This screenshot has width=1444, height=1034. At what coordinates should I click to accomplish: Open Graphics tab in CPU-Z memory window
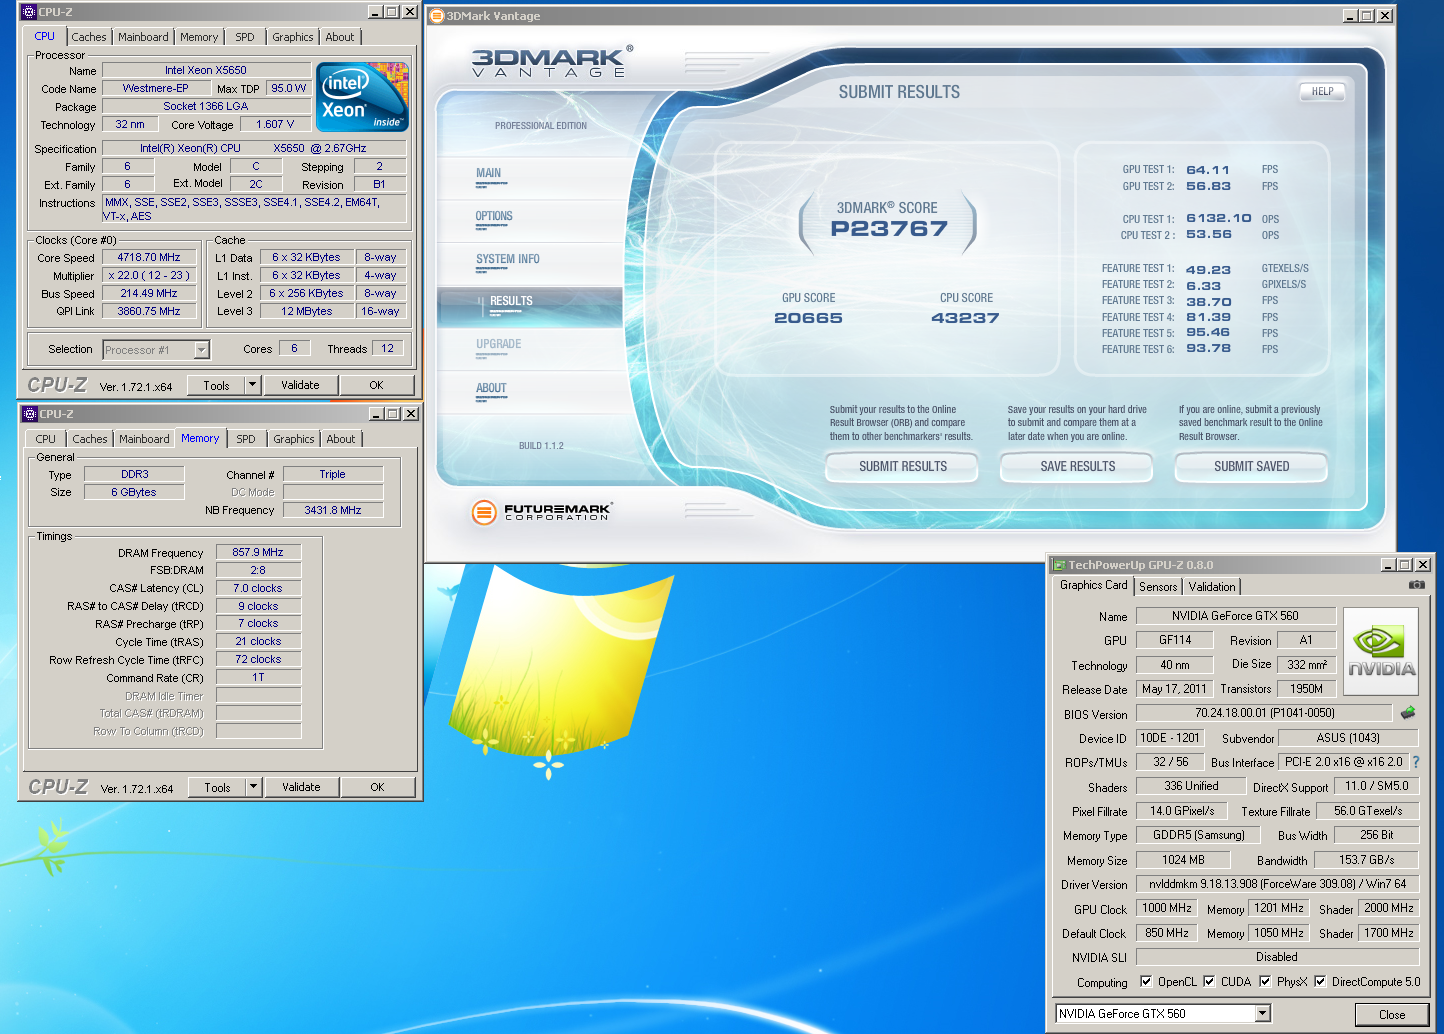(294, 439)
